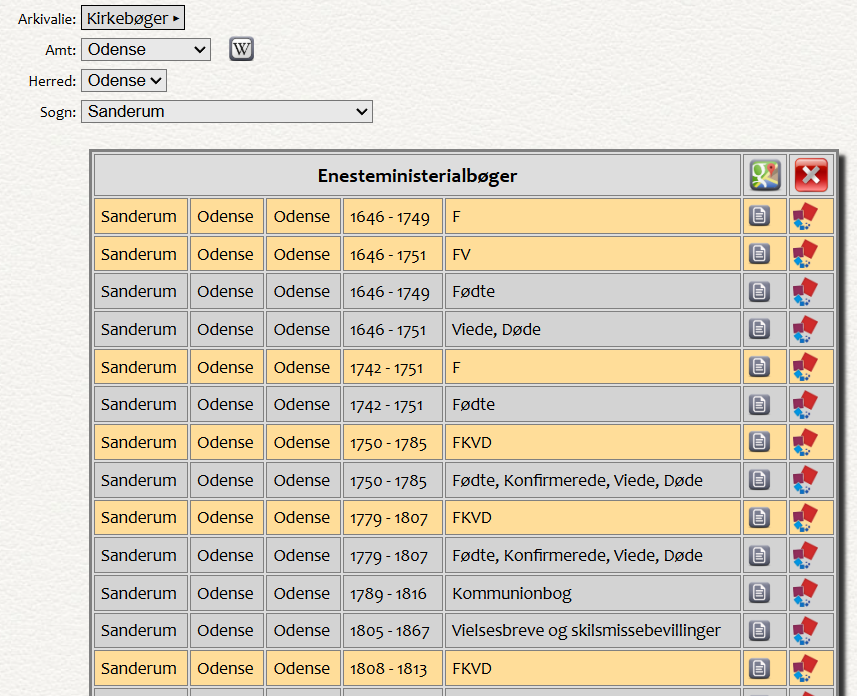857x696 pixels.
Task: Expand the Herred dropdown
Action: [x=124, y=80]
